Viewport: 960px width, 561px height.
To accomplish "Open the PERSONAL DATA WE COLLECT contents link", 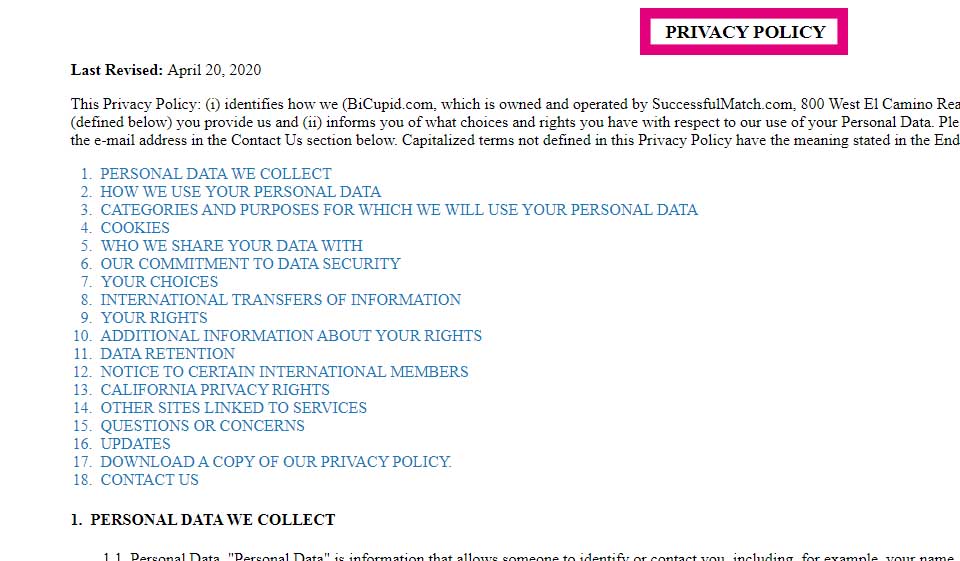I will [x=215, y=174].
